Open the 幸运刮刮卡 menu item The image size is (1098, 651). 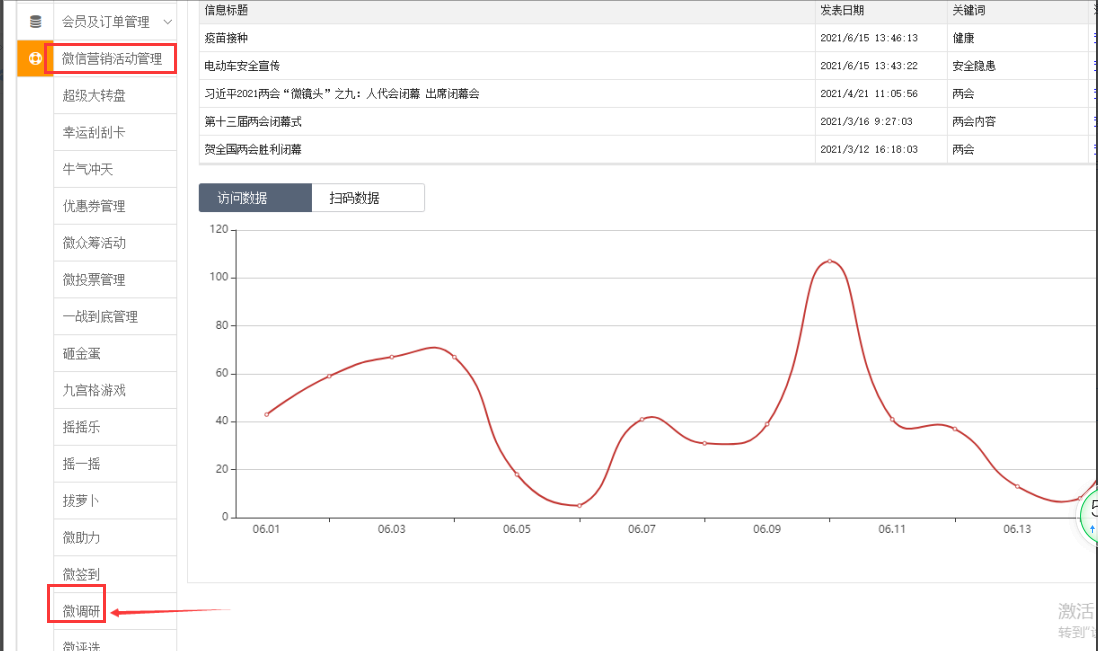click(x=94, y=132)
